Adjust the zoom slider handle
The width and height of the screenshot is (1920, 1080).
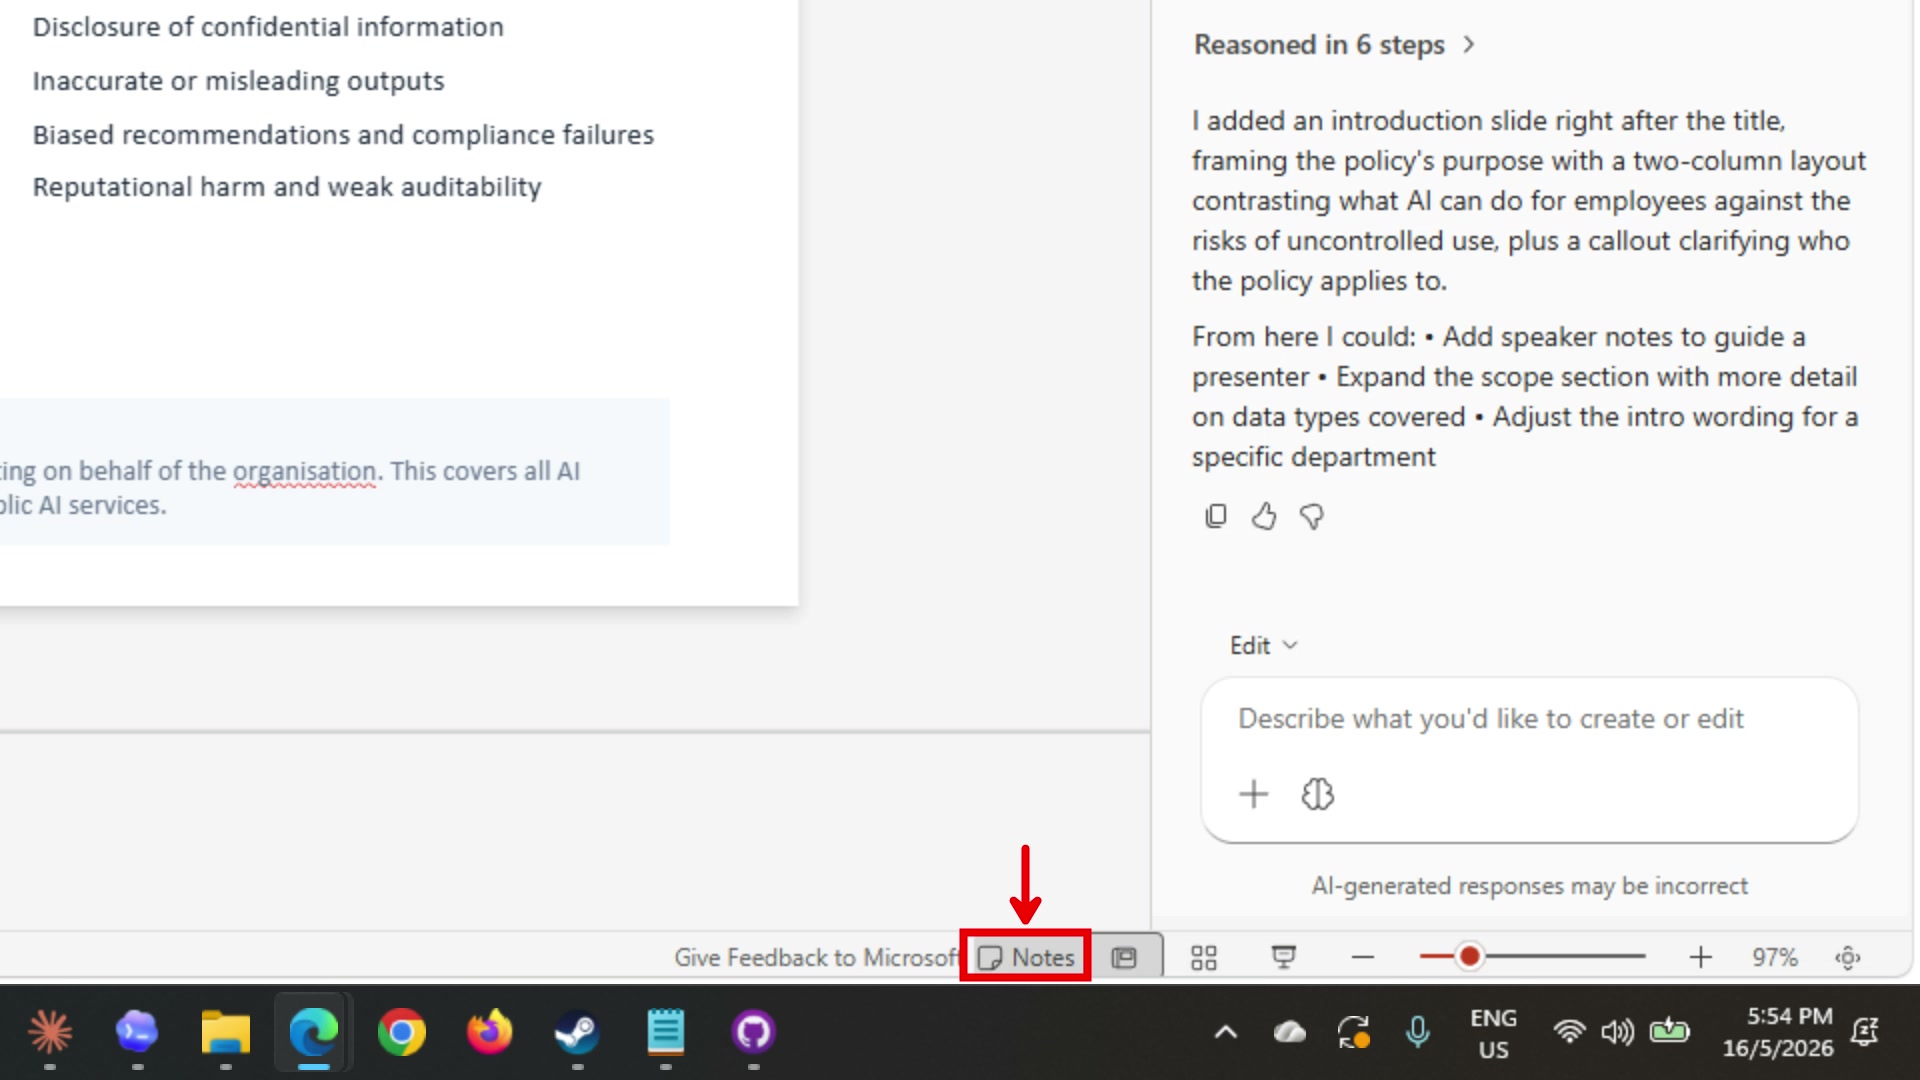(1469, 957)
